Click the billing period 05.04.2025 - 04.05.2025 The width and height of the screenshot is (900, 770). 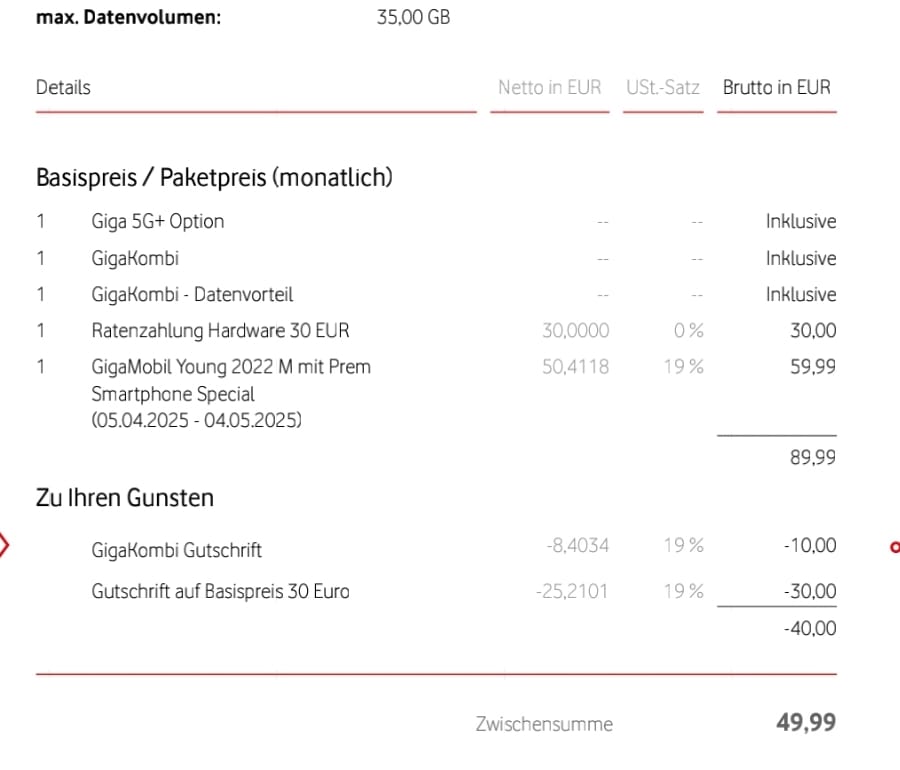[x=197, y=420]
